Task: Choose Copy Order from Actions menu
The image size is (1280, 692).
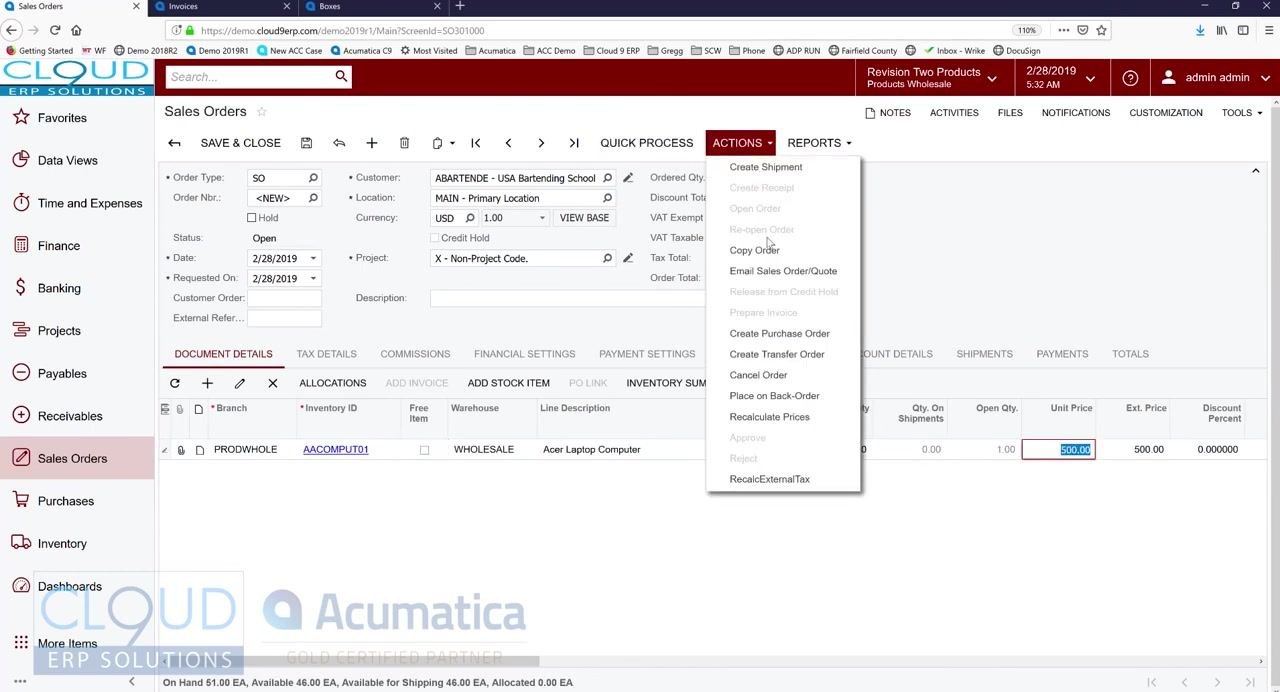Action: click(x=755, y=250)
